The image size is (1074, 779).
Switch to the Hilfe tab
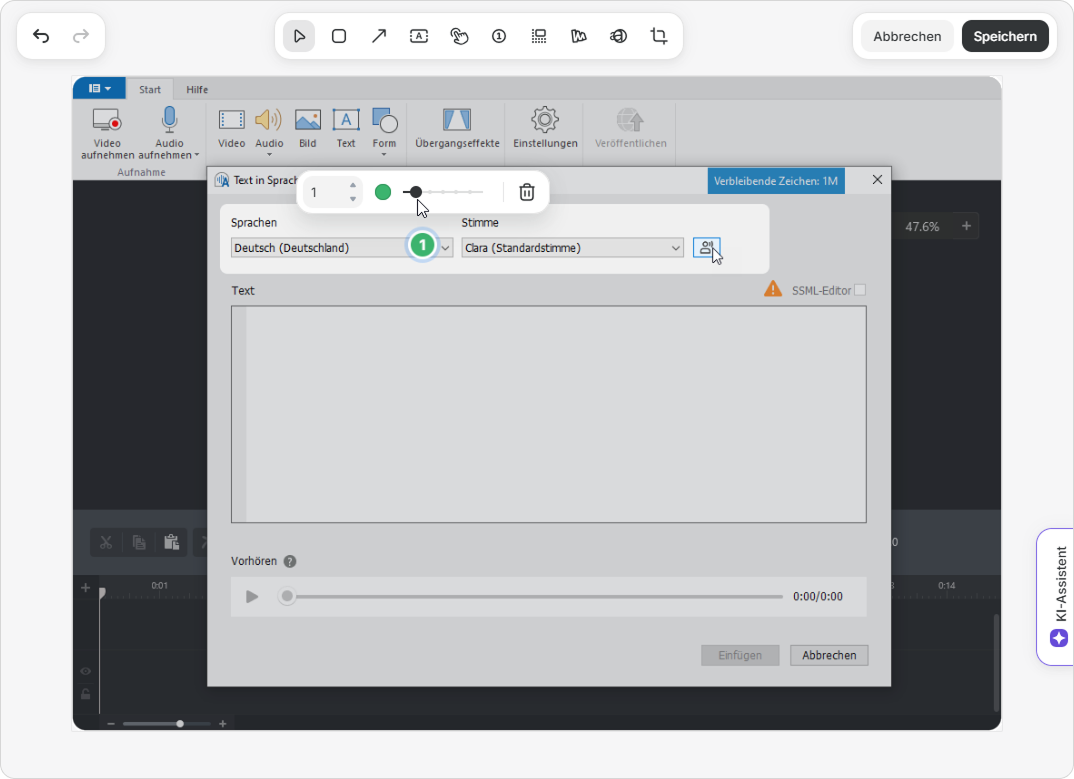click(x=197, y=90)
